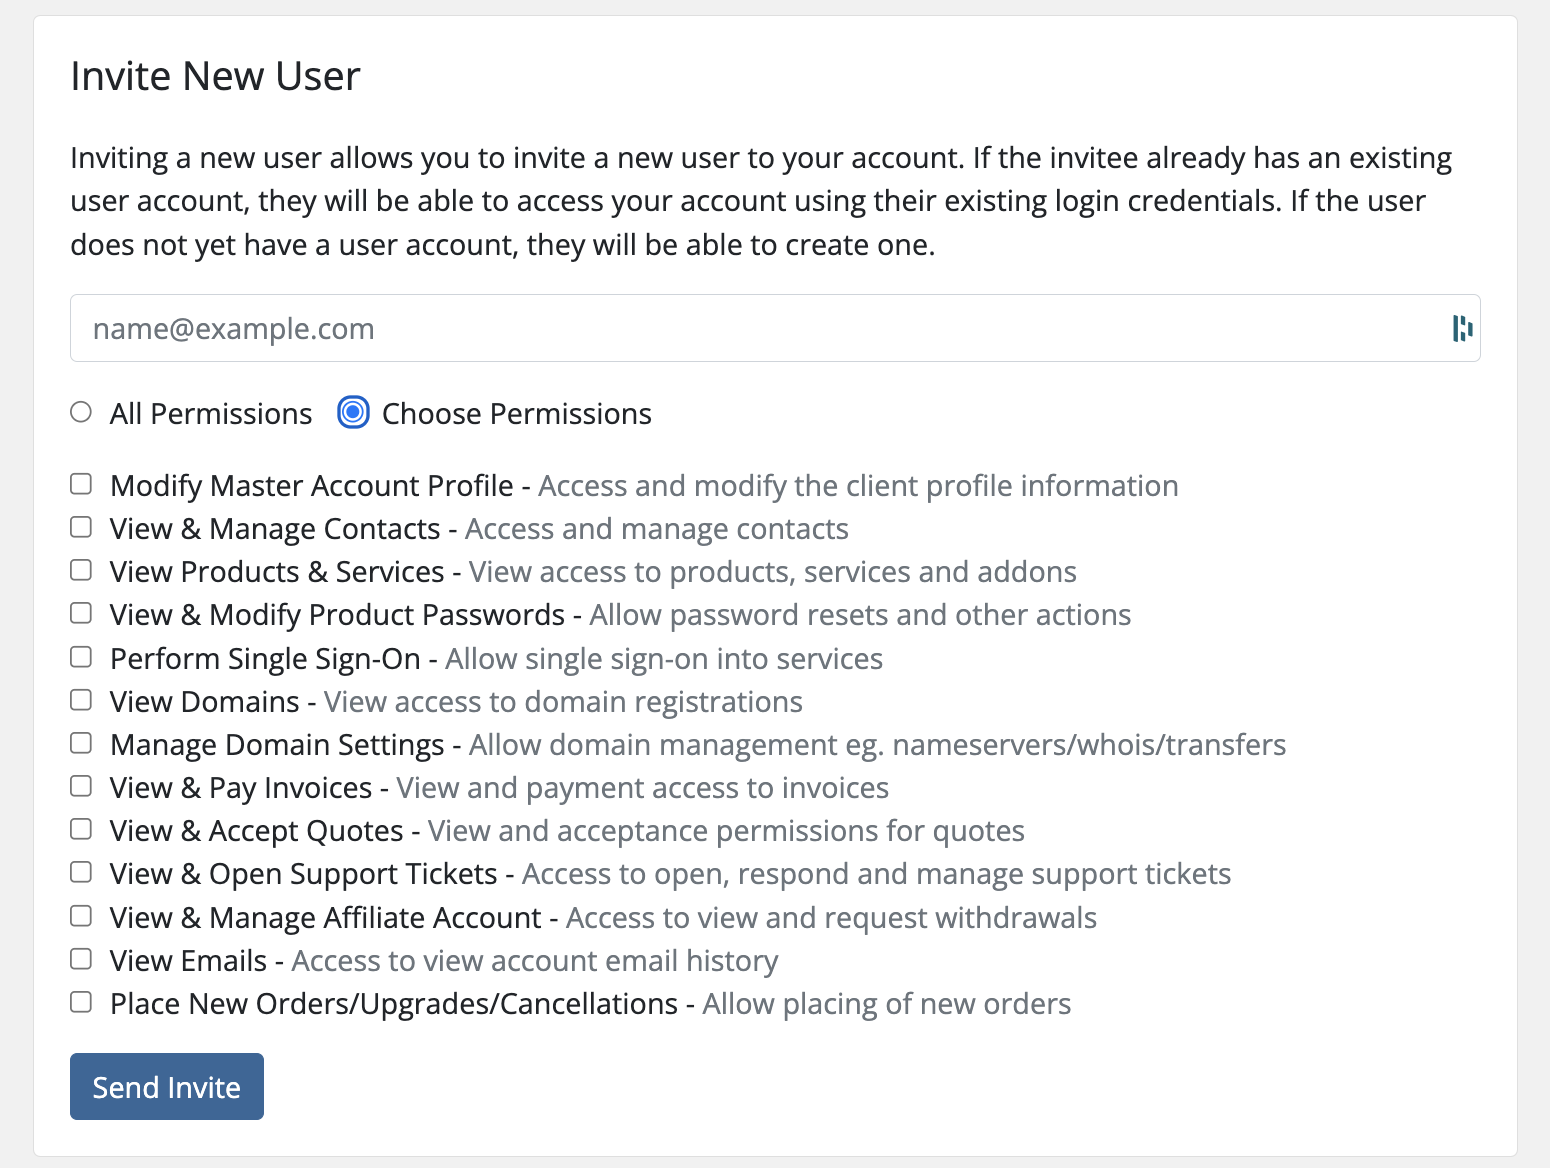This screenshot has height=1168, width=1550.
Task: Click the password manager icon in email field
Action: (x=1462, y=328)
